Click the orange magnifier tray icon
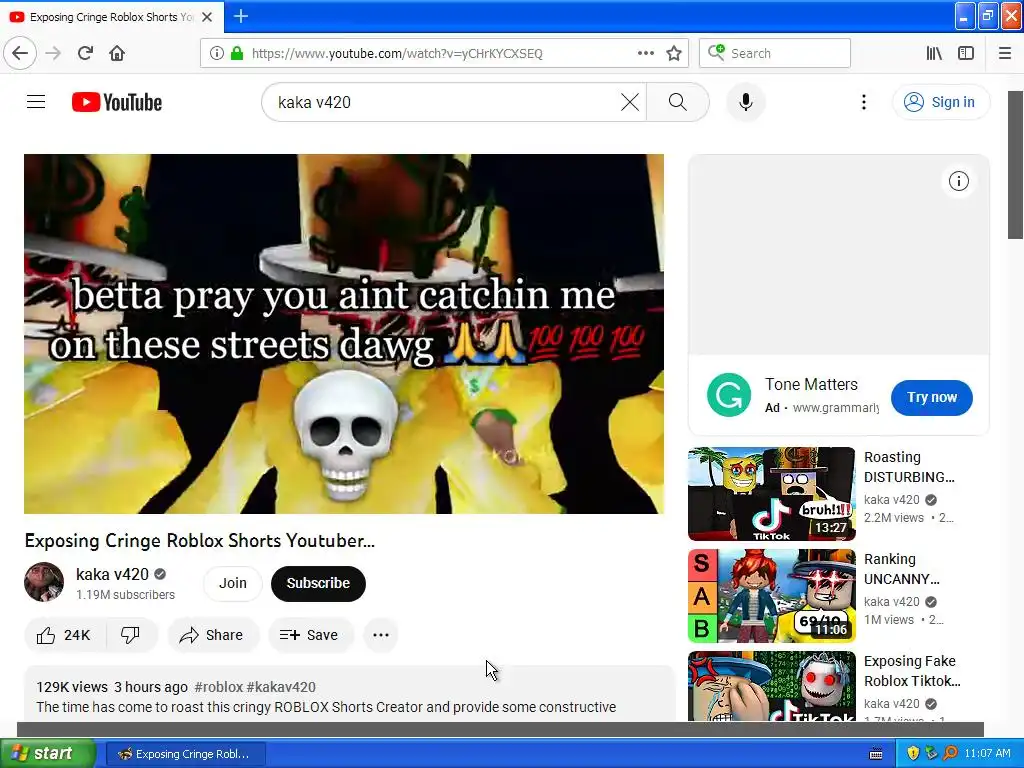 pos(950,753)
